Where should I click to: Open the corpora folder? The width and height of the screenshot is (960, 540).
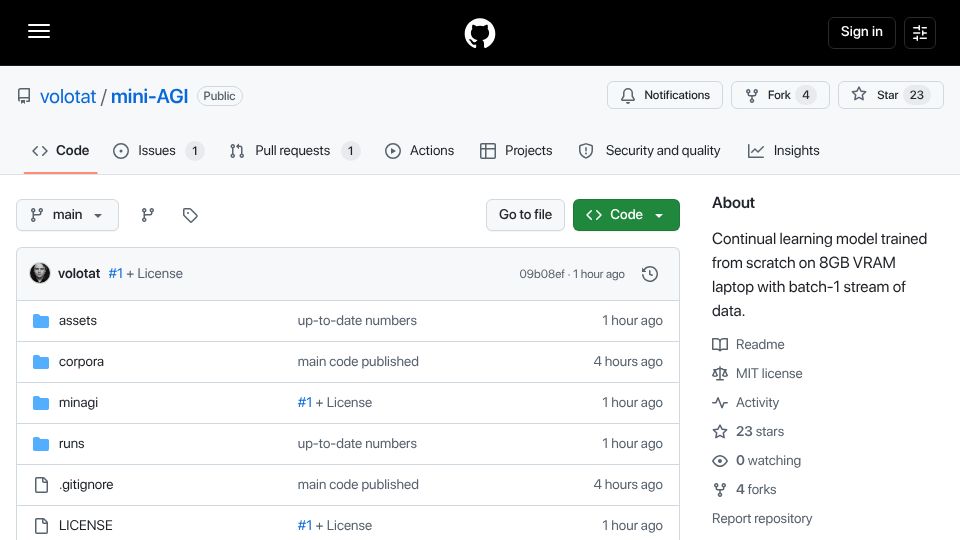(81, 362)
